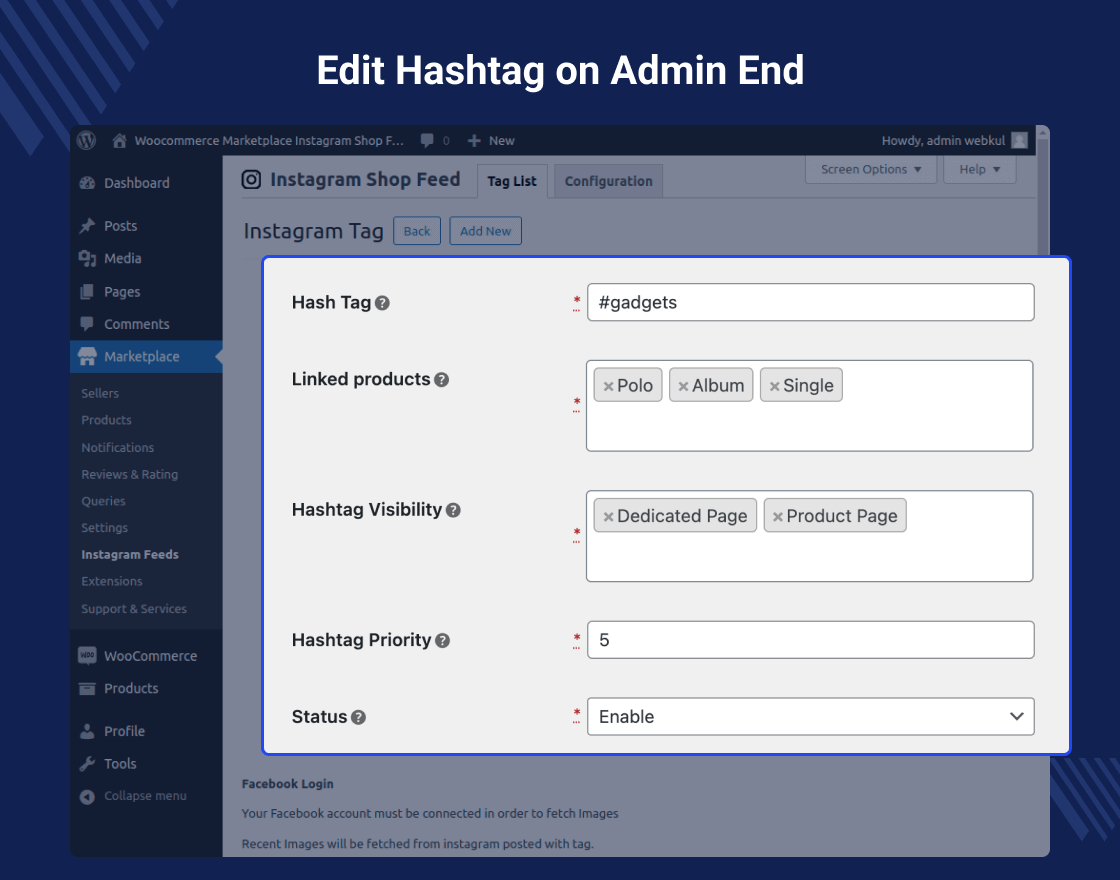Viewport: 1120px width, 880px height.
Task: Click the Posts pin icon
Action: click(x=87, y=226)
